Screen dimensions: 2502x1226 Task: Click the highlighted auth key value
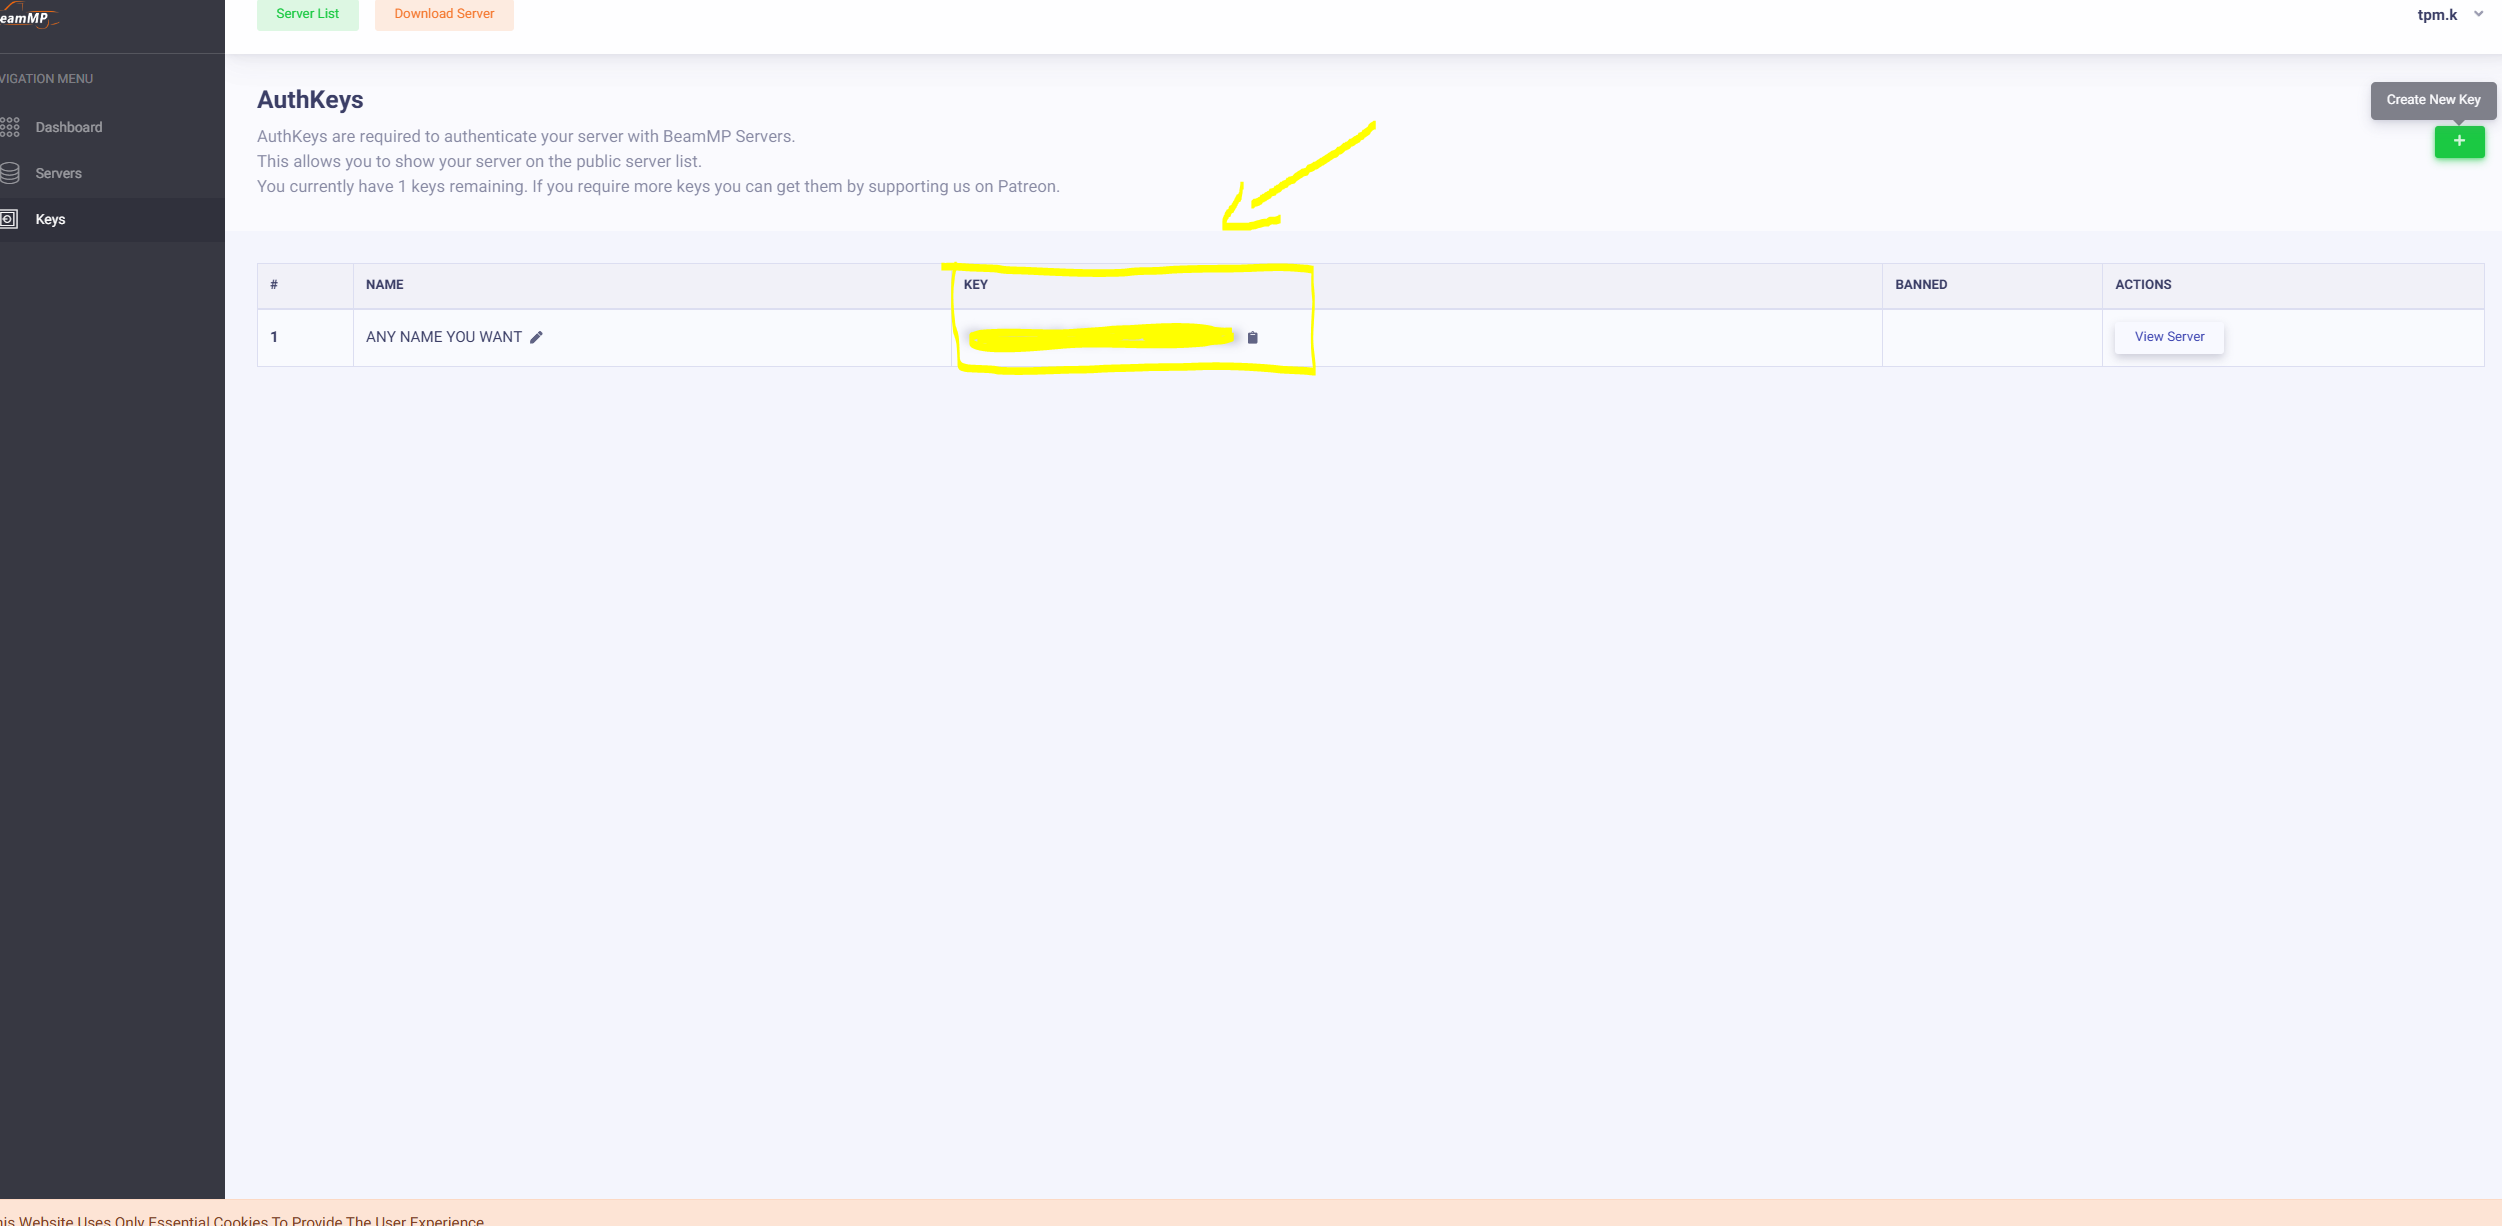[1100, 338]
